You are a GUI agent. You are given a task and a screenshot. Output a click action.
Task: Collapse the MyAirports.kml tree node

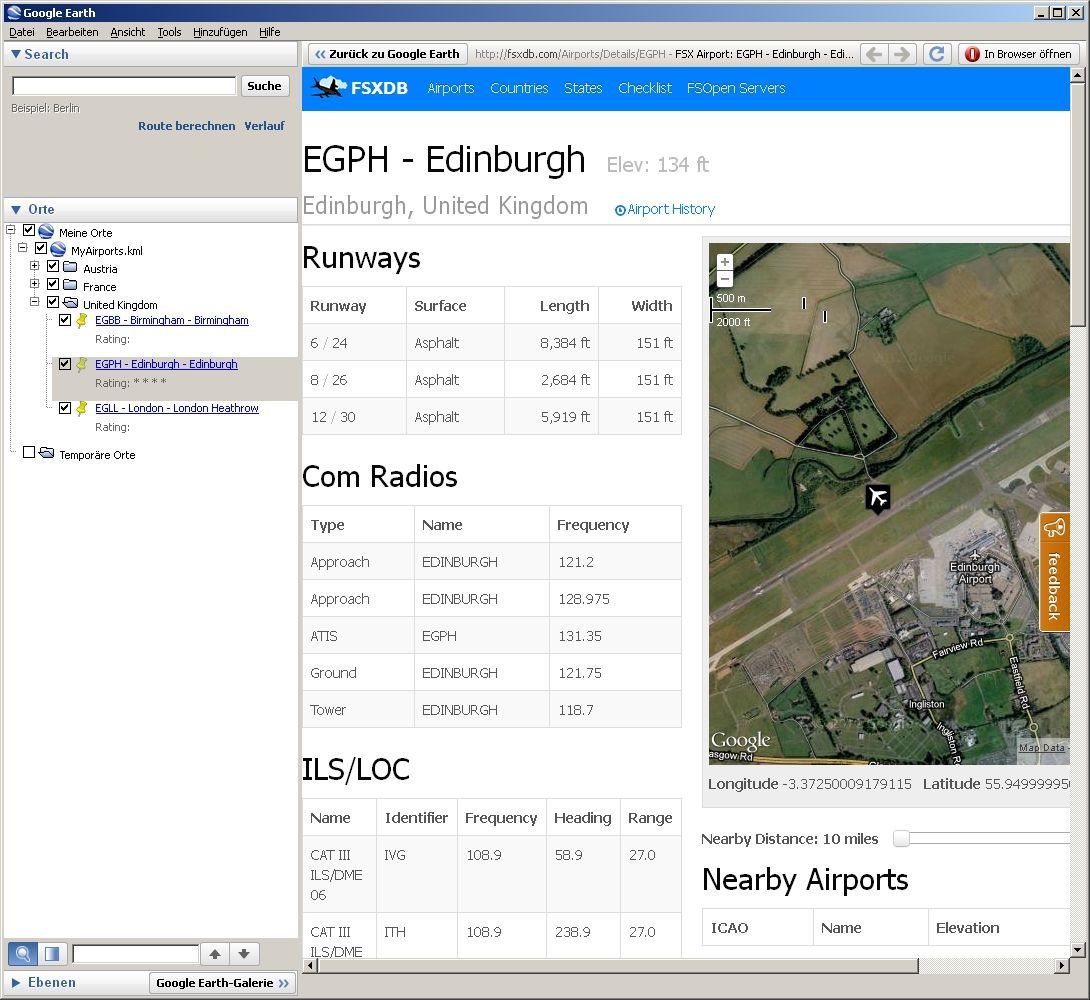click(x=22, y=247)
